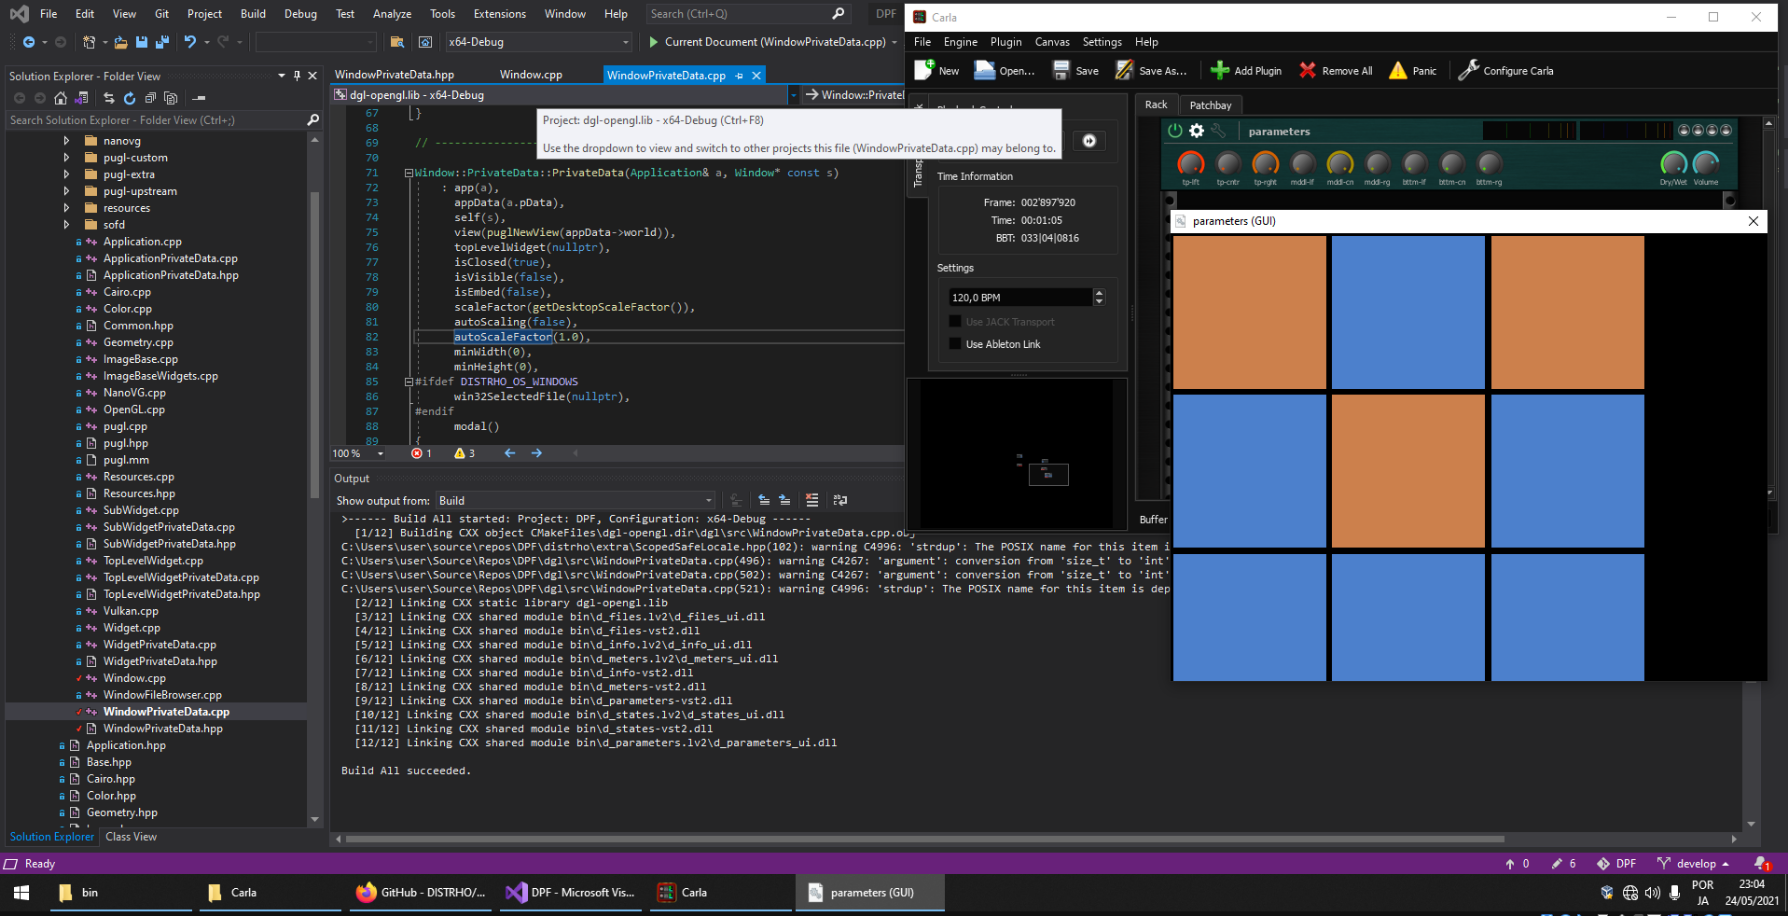The image size is (1788, 916).
Task: Click the Panic button in Carla
Action: 1412,70
